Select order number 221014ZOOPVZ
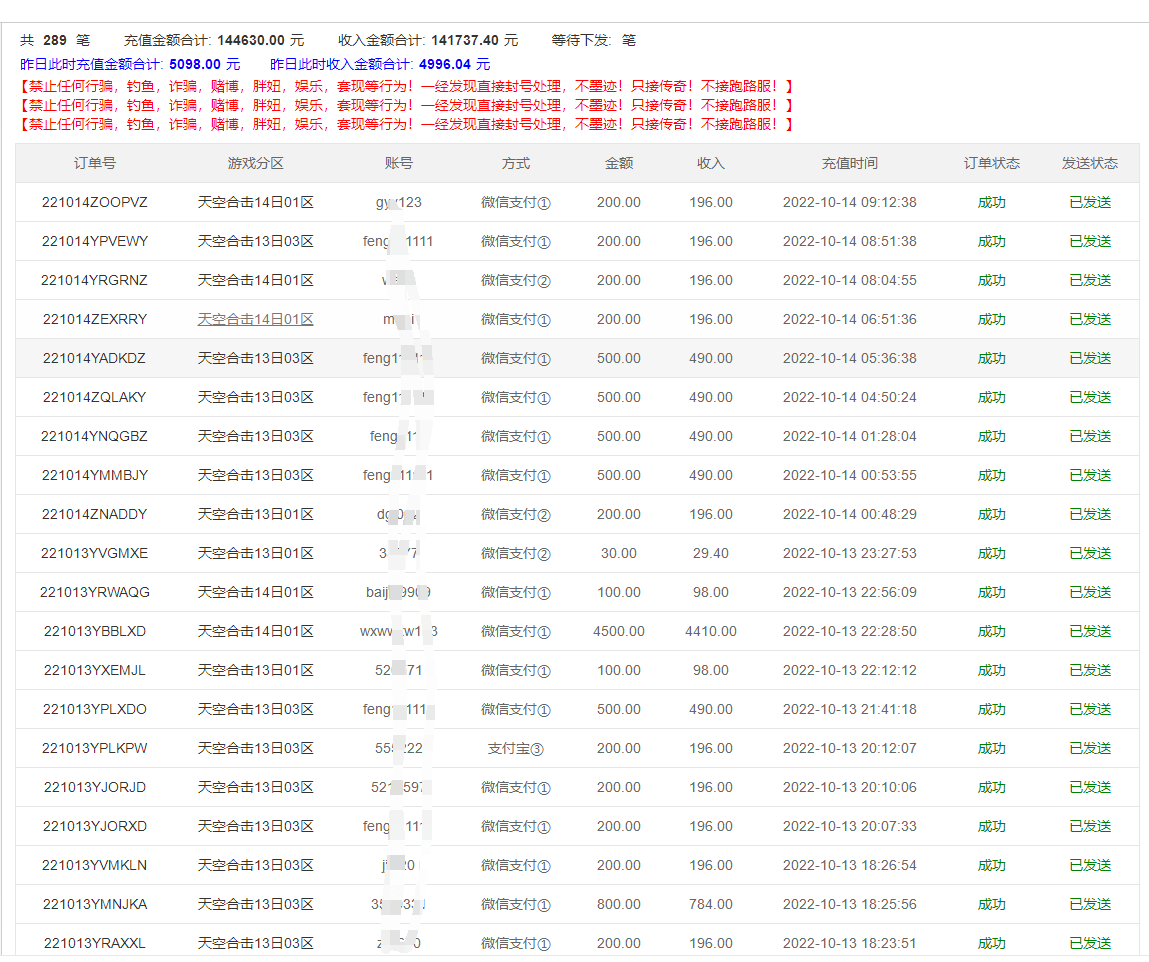This screenshot has height=962, width=1149. pos(94,202)
